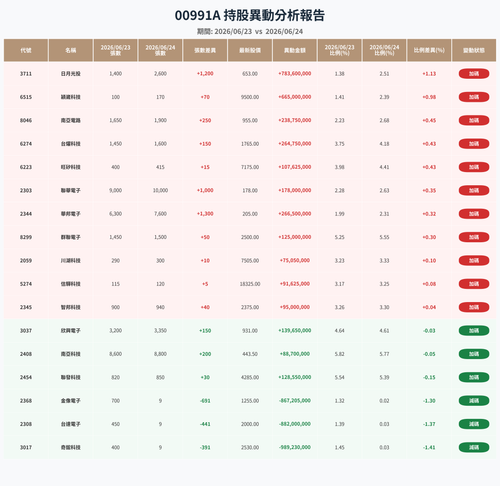This screenshot has width=500, height=486.
Task: Click the amount +91,625,000
Action: [295, 284]
